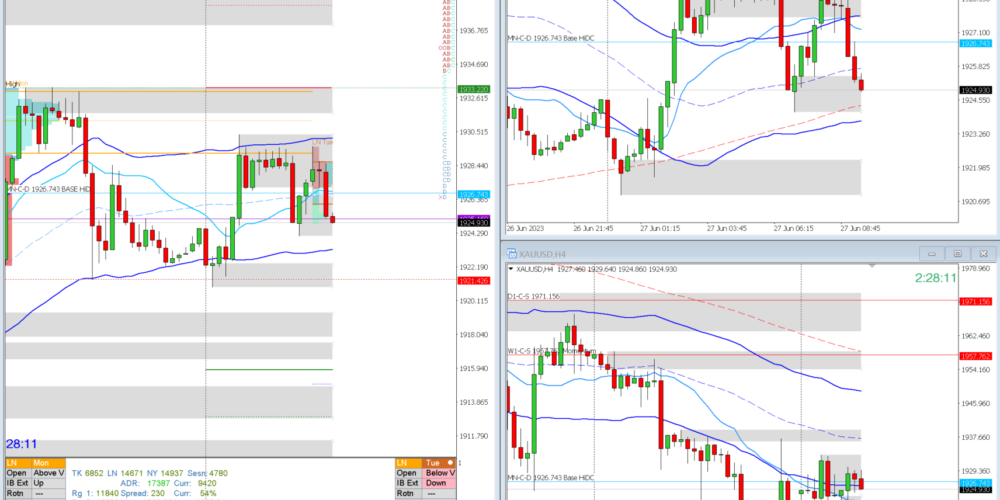Click the Up cell beside IB Ext
The height and width of the screenshot is (500, 1000).
48,483
